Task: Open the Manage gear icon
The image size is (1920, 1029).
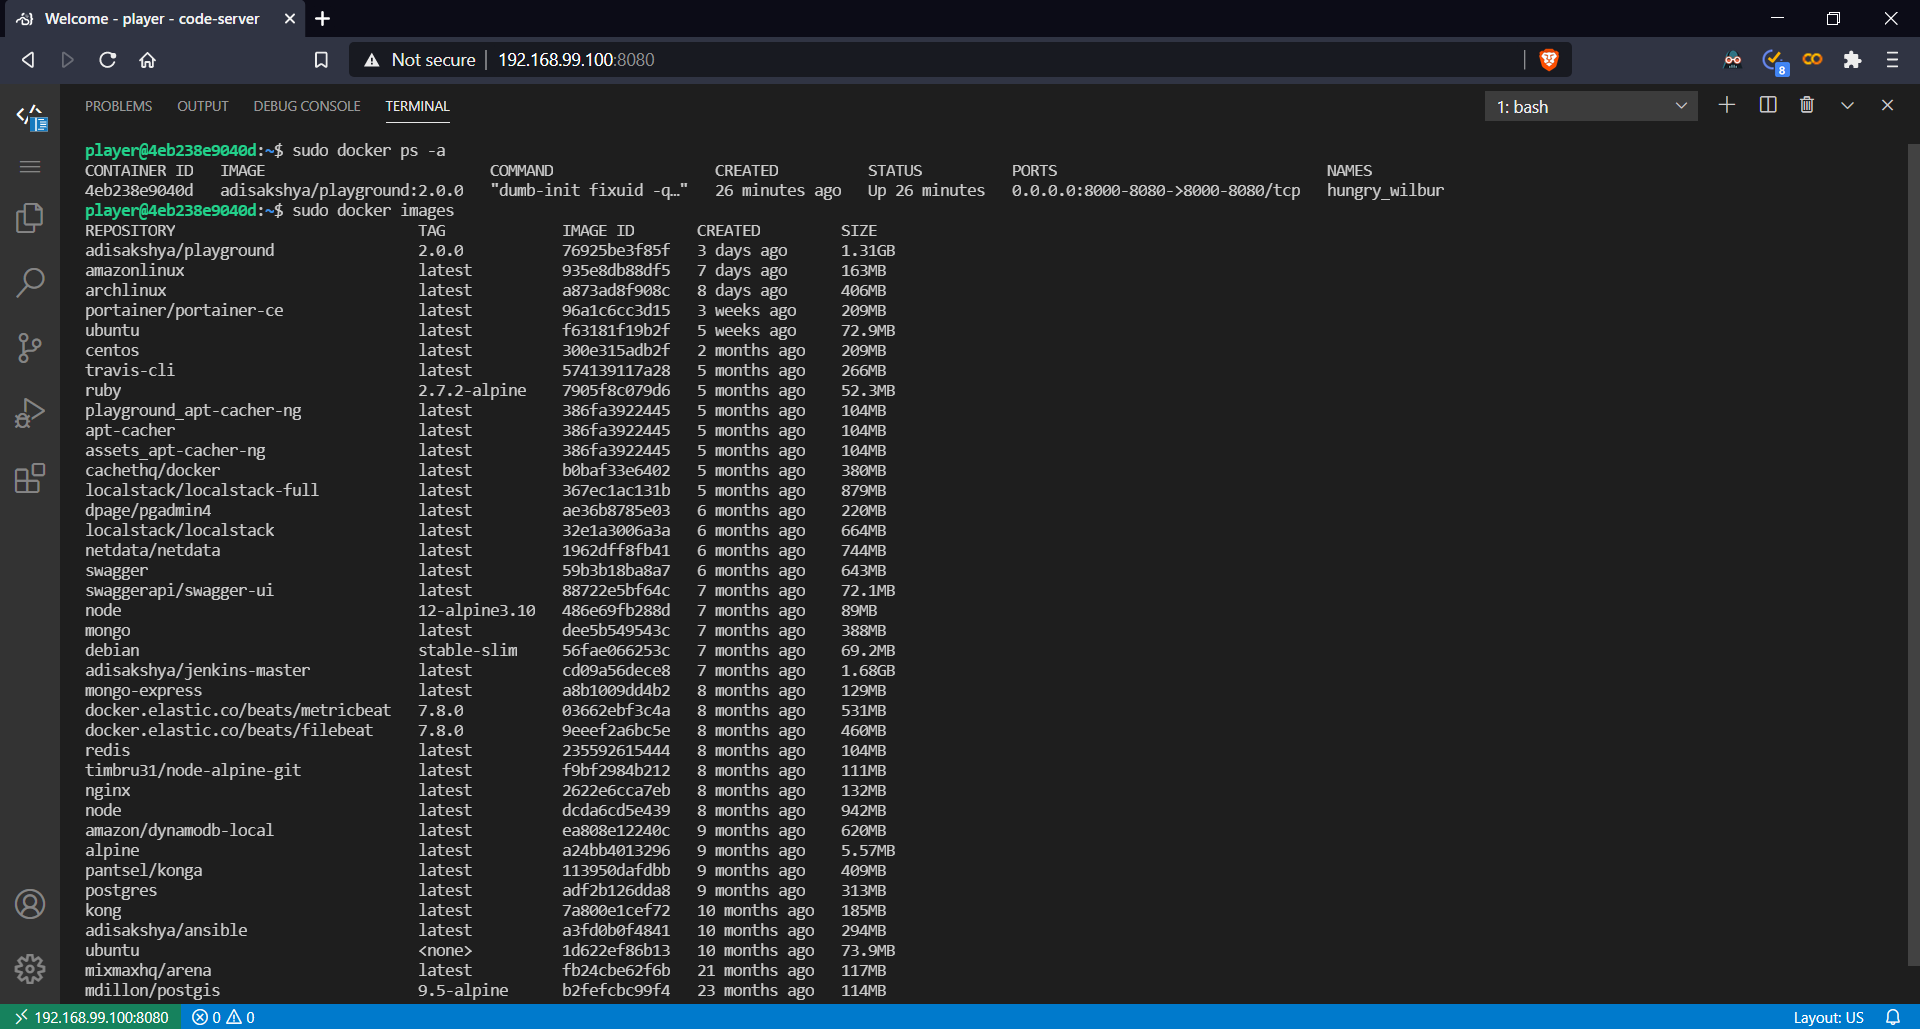Action: tap(30, 968)
